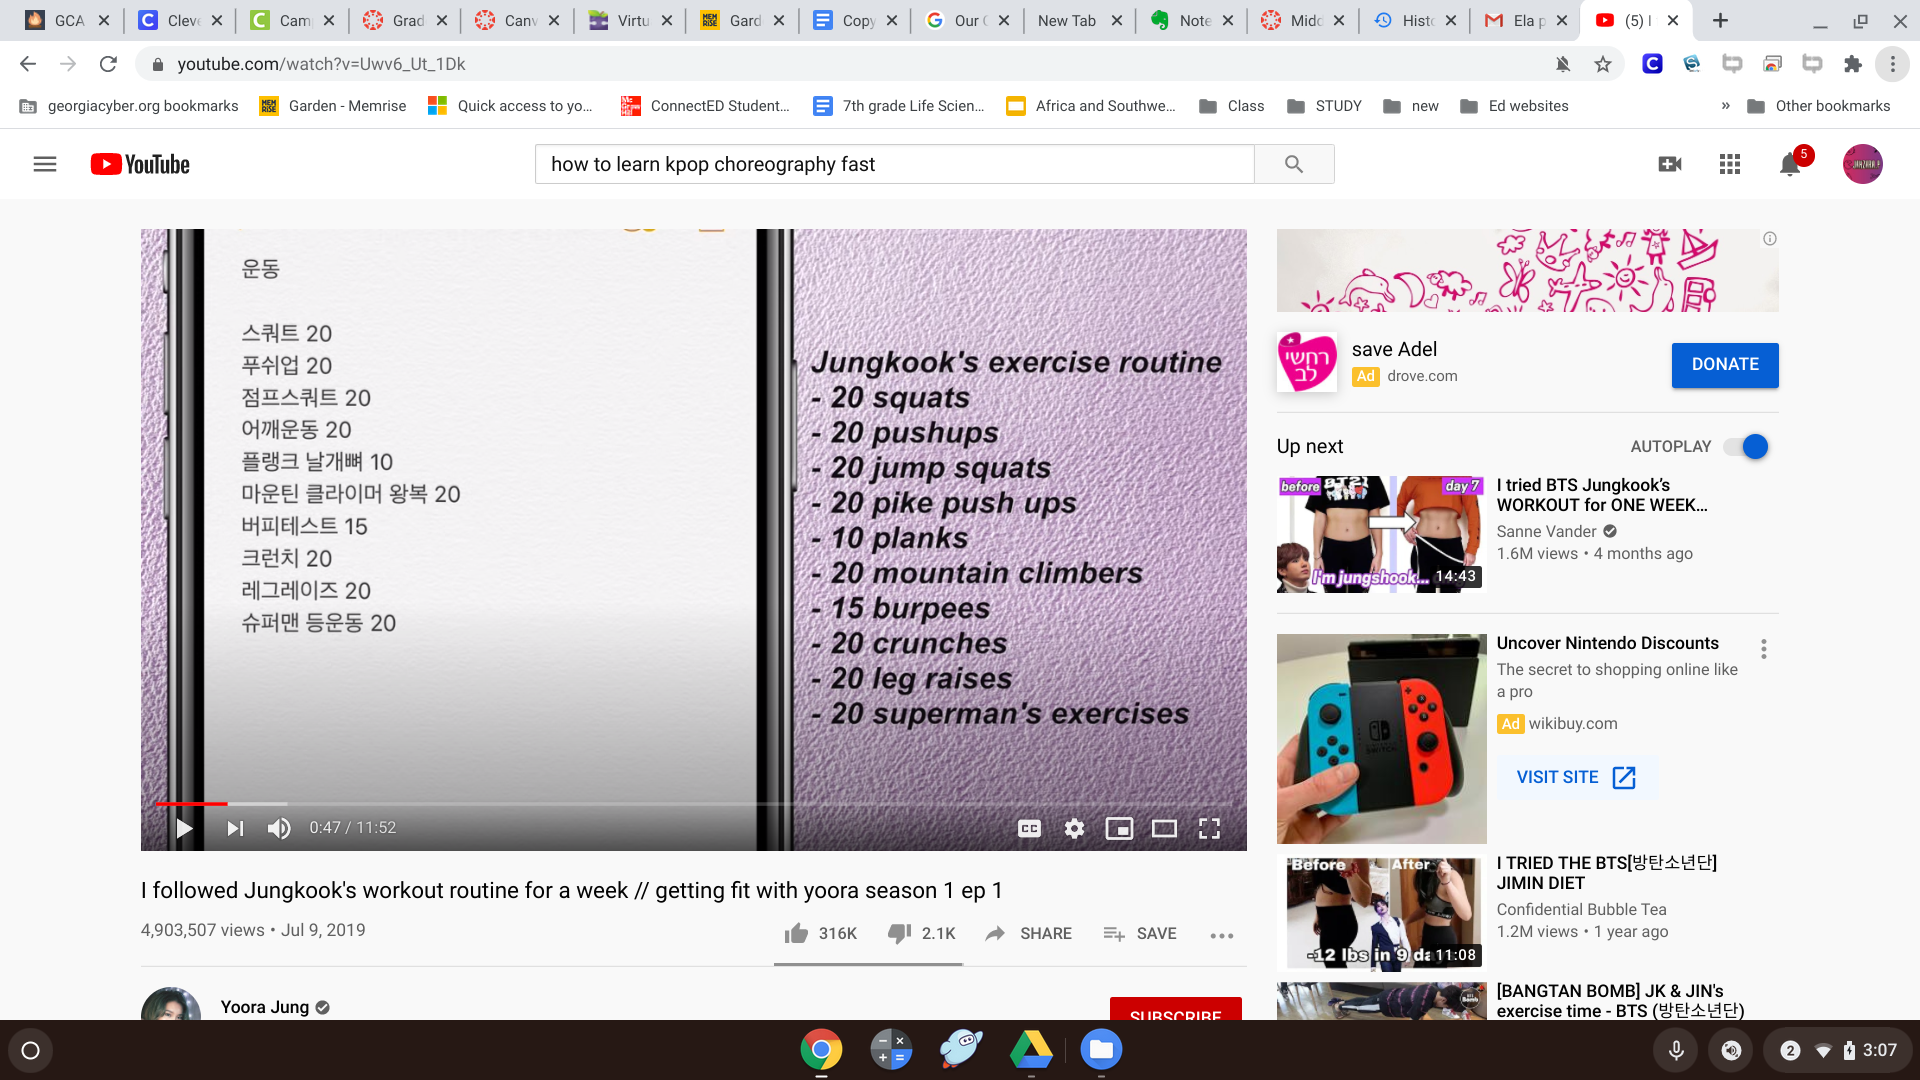Skip to the next video
Screen dimensions: 1920x1080
click(x=235, y=828)
